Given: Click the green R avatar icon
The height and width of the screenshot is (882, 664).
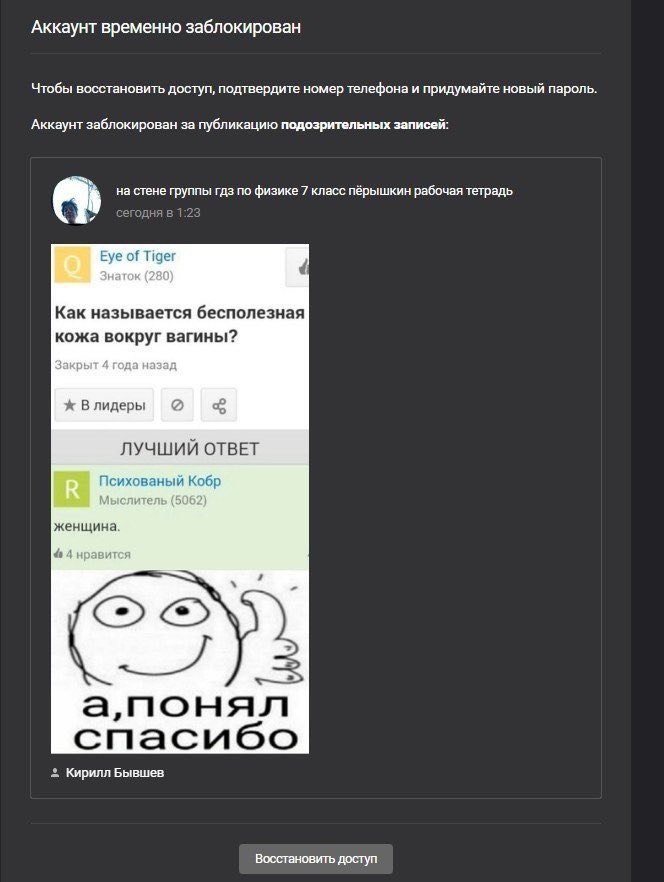Looking at the screenshot, I should click(x=71, y=489).
